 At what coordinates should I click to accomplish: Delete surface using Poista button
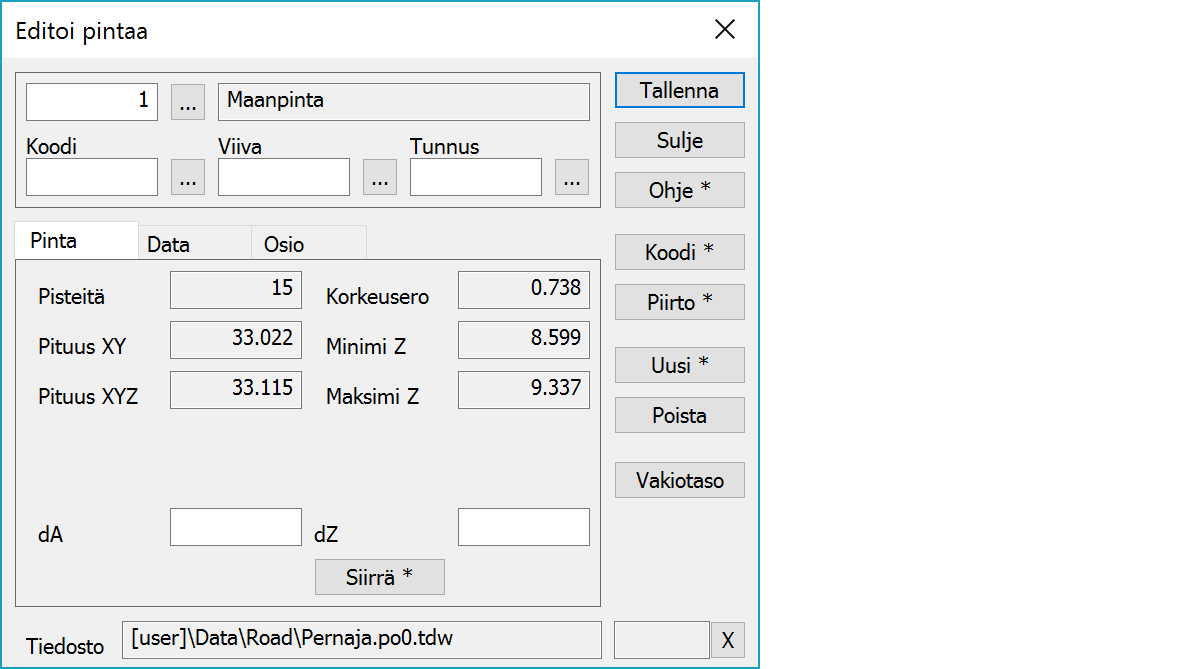tap(679, 415)
